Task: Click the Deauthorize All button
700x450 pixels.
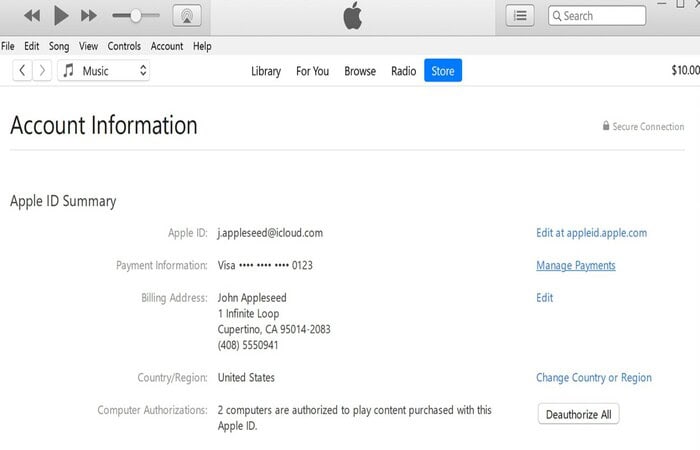Action: coord(579,414)
